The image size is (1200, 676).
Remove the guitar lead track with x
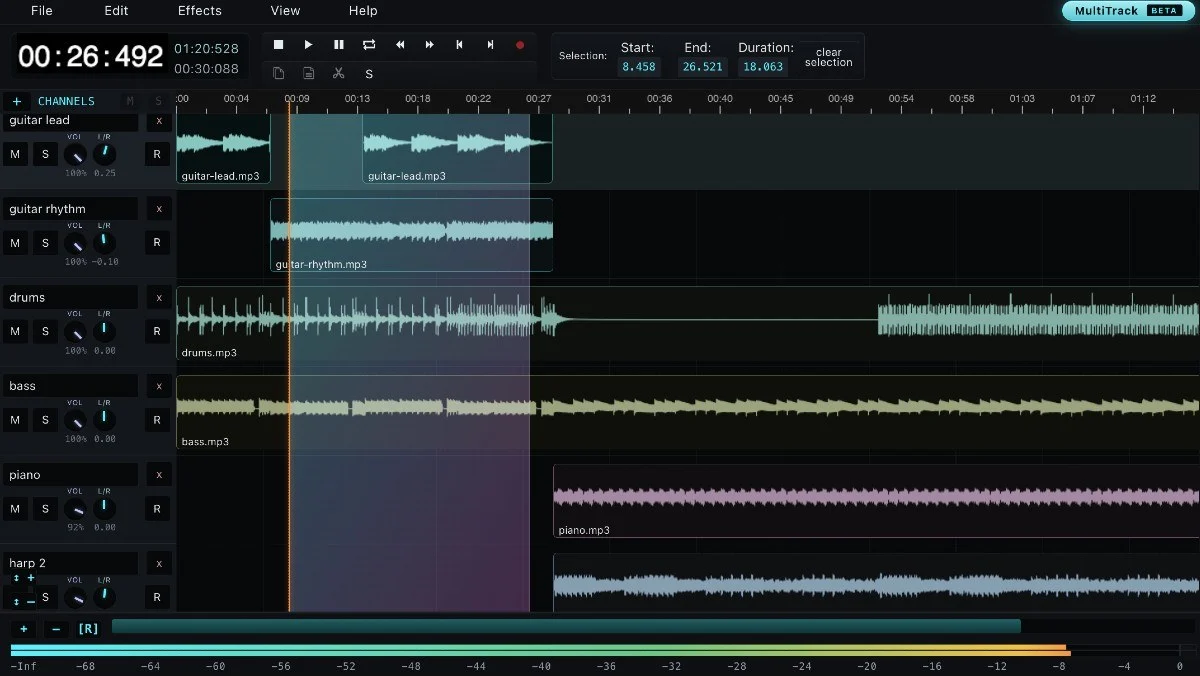tap(158, 121)
